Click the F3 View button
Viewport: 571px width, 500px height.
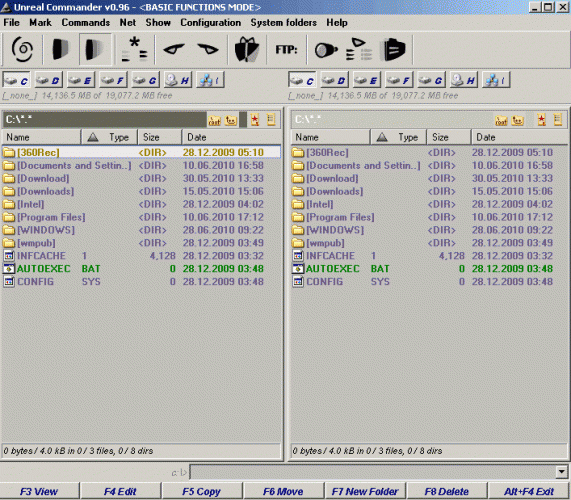click(39, 491)
